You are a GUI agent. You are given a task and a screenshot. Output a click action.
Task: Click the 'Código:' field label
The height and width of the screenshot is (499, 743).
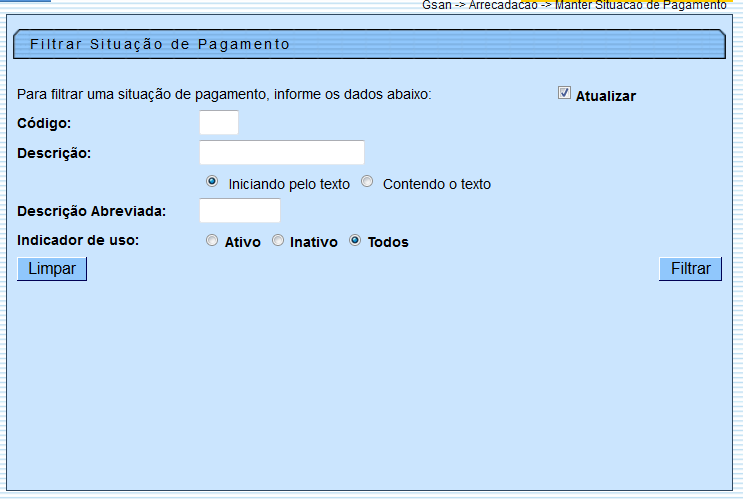(x=45, y=123)
